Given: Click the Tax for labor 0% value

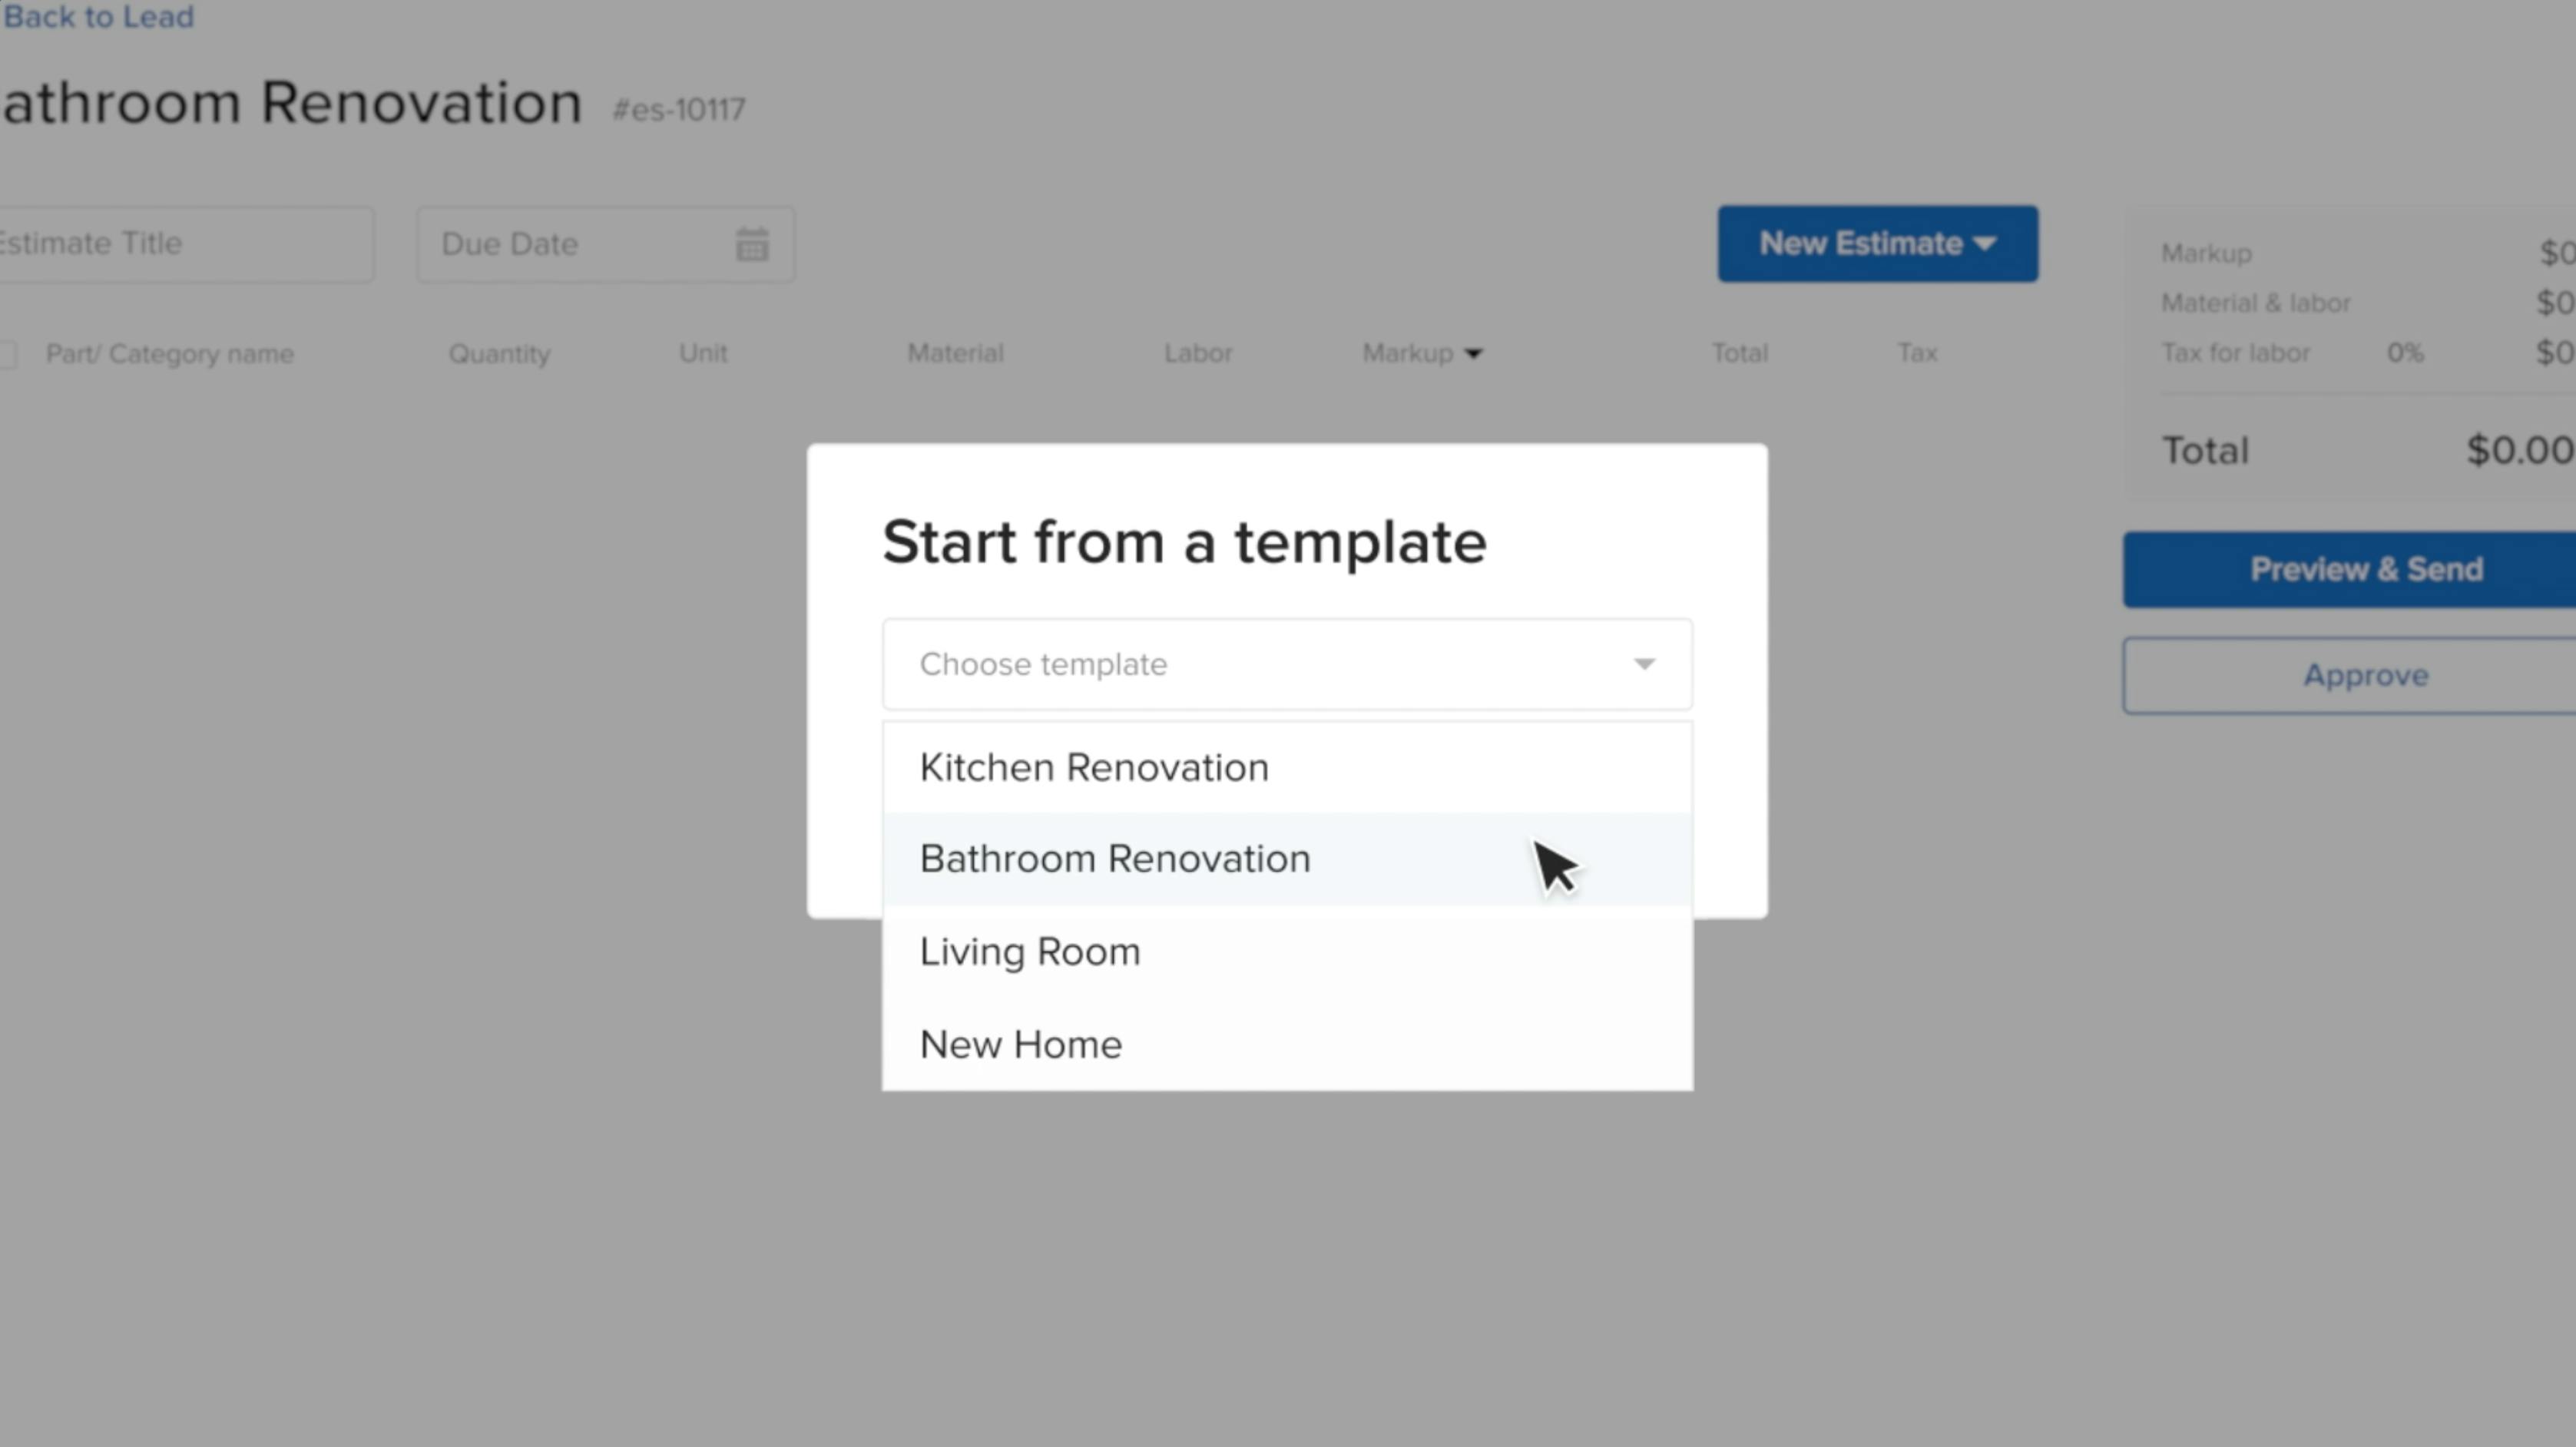Looking at the screenshot, I should pos(2405,353).
